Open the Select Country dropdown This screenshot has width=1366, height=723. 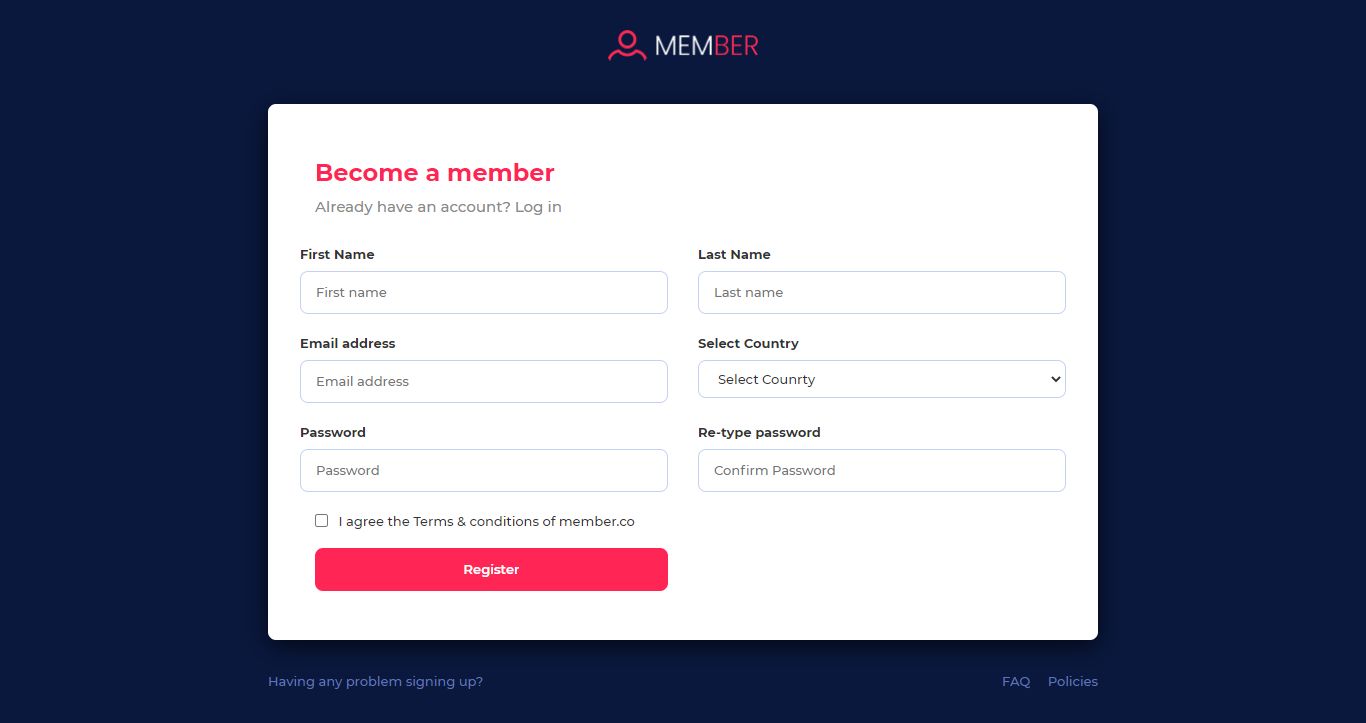tap(881, 379)
